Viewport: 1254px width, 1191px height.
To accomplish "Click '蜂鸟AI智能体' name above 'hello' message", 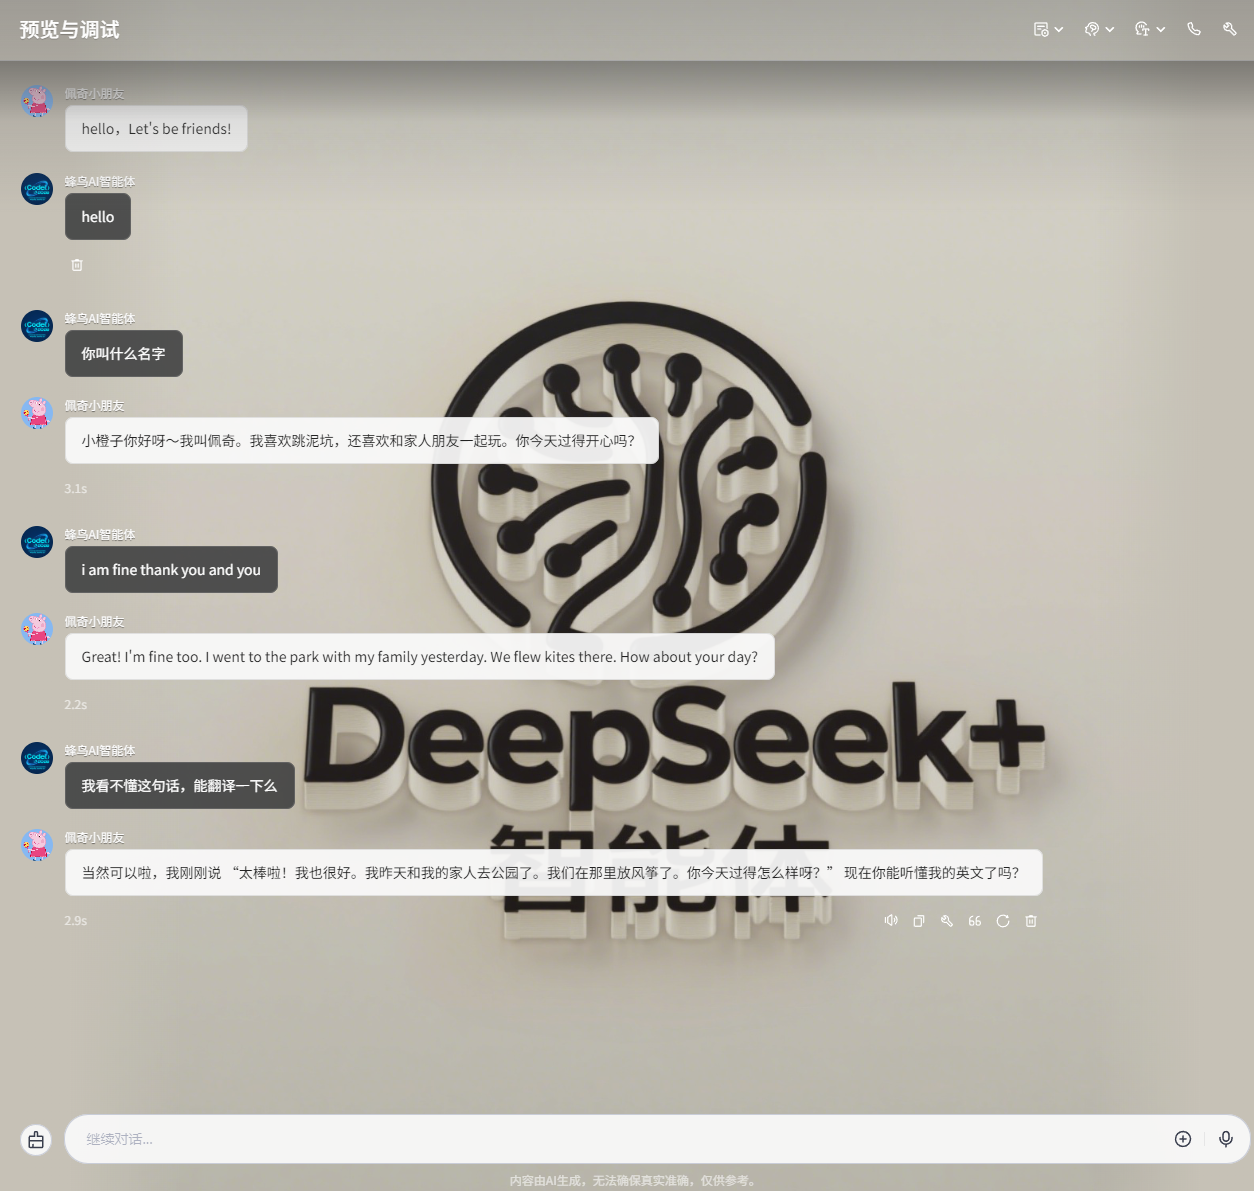I will click(x=100, y=182).
